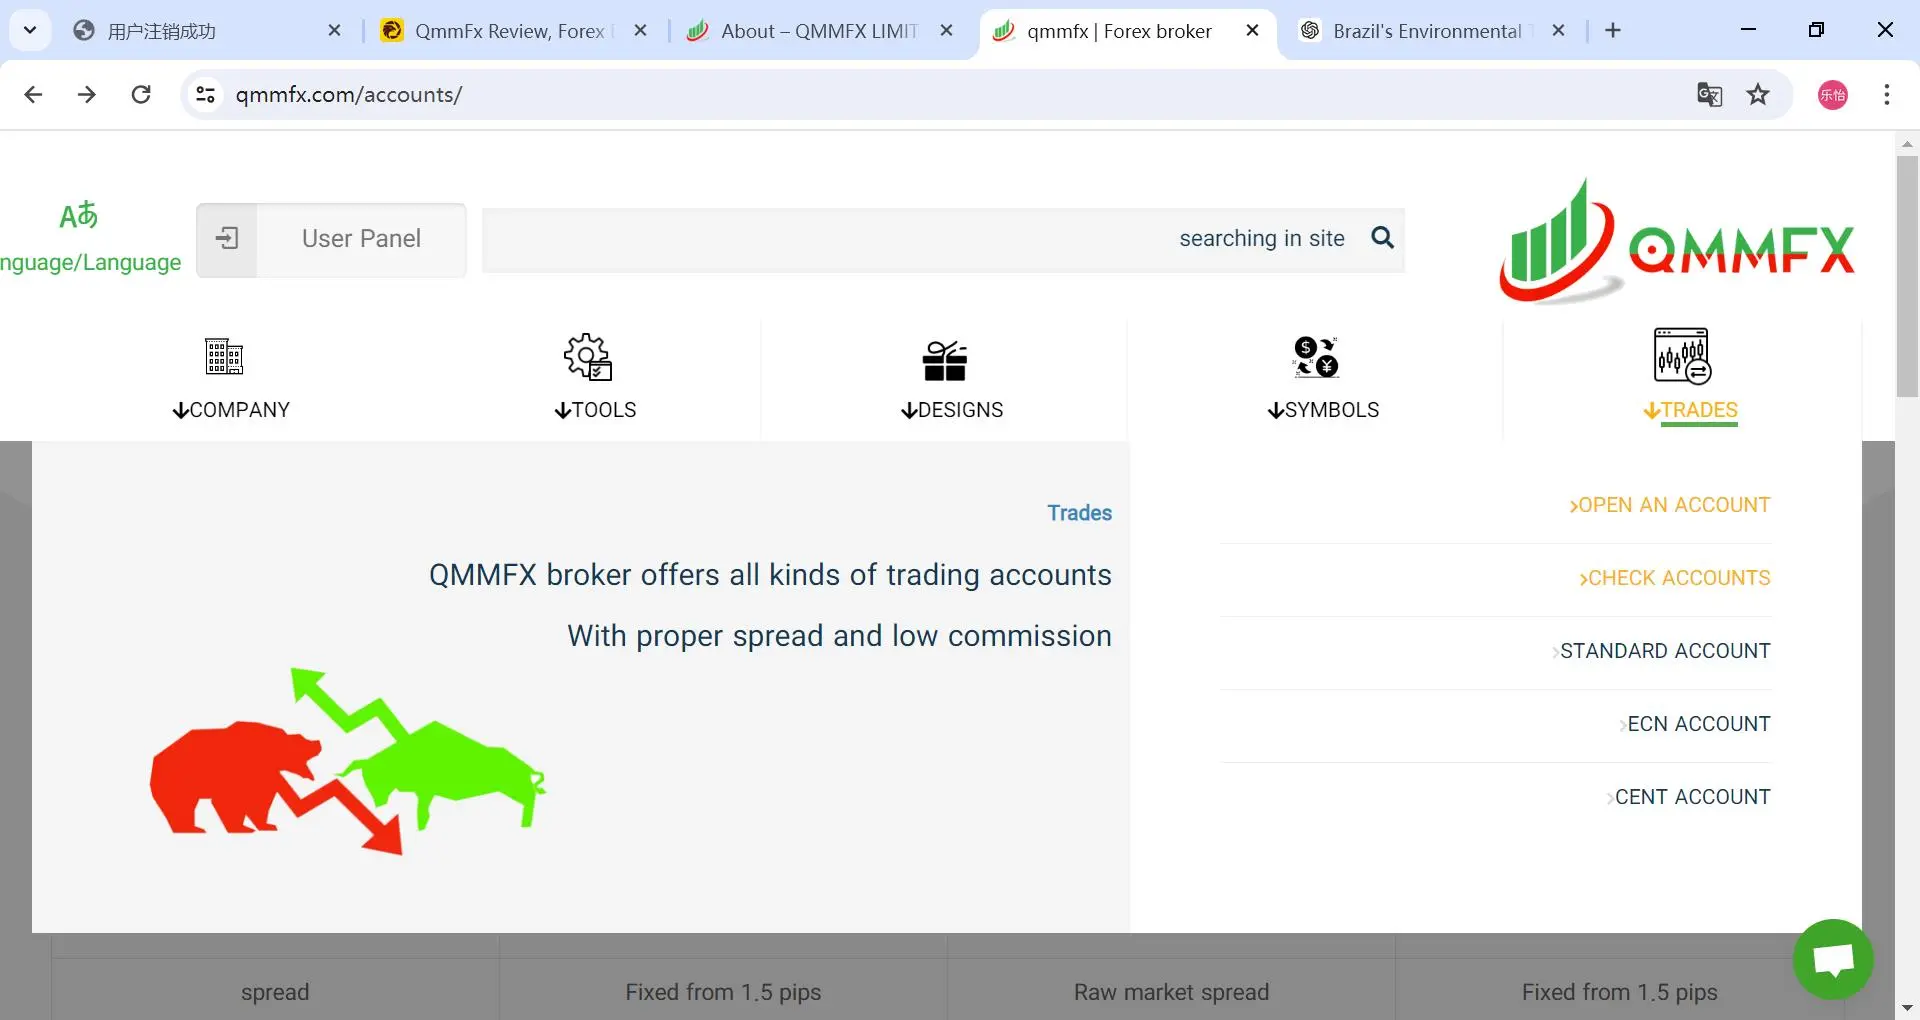The image size is (1920, 1020).
Task: Expand the COMPANY menu
Action: coord(231,410)
